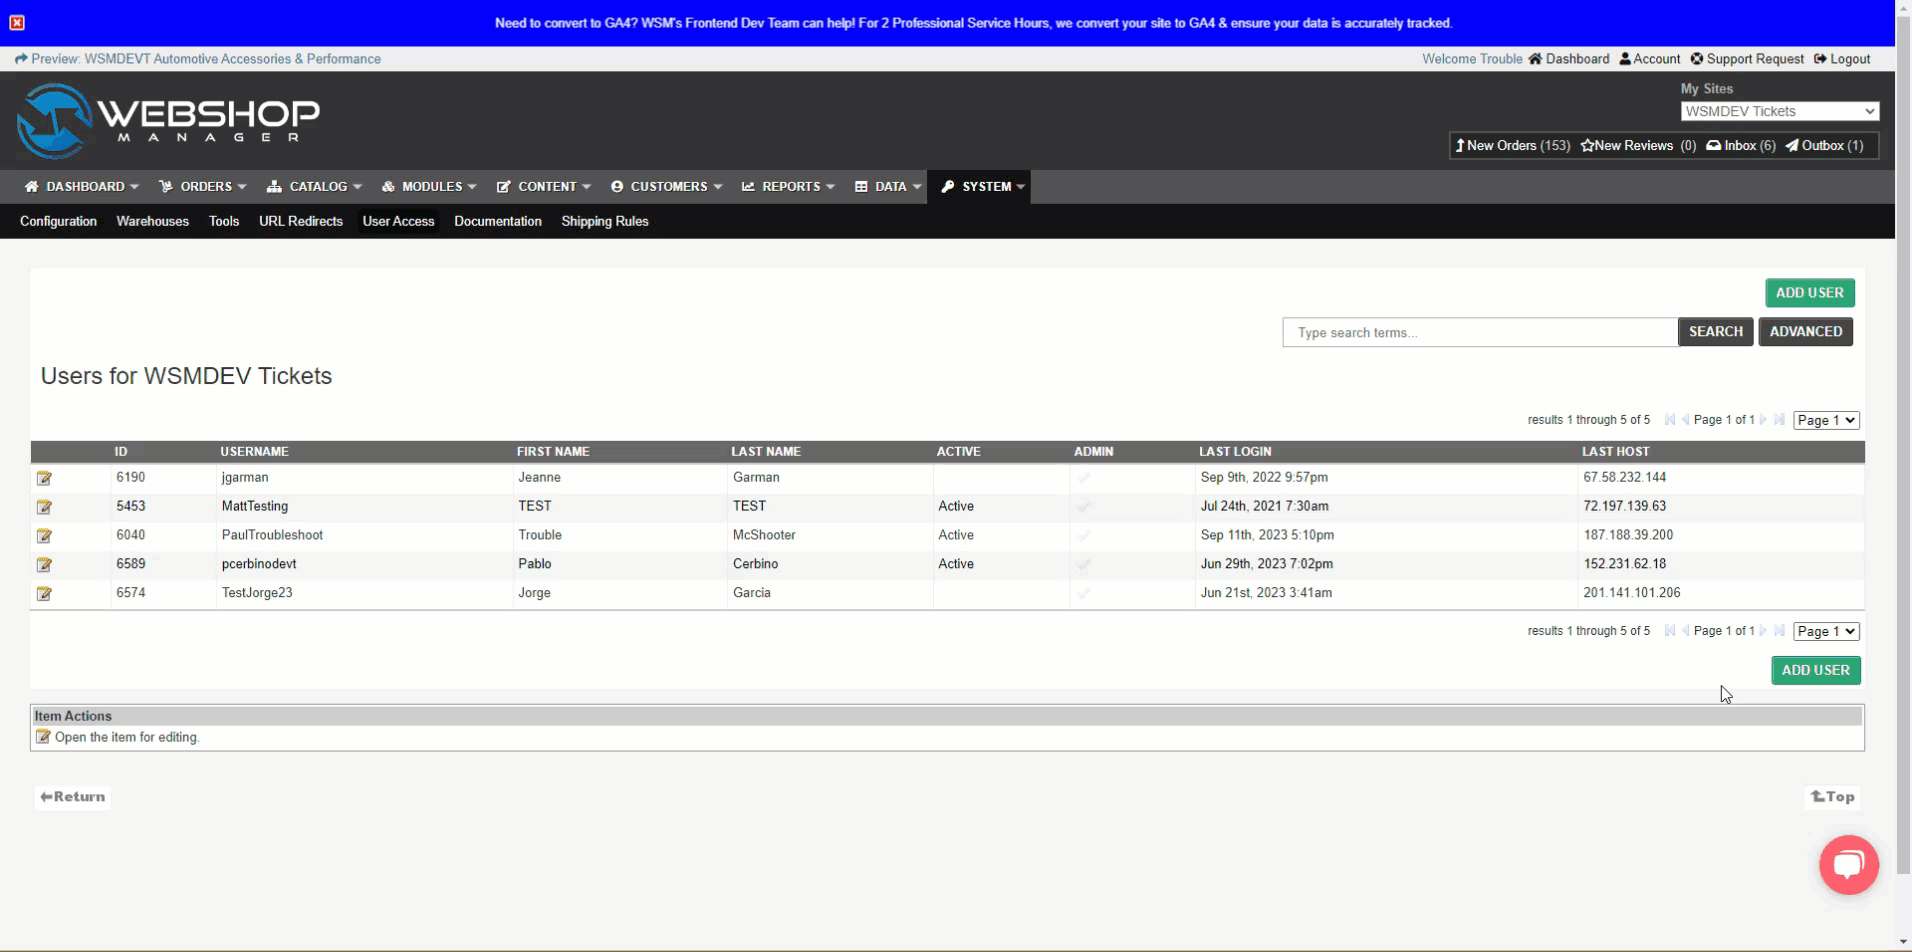This screenshot has height=952, width=1912.
Task: Open Advanced search
Action: 1805,332
